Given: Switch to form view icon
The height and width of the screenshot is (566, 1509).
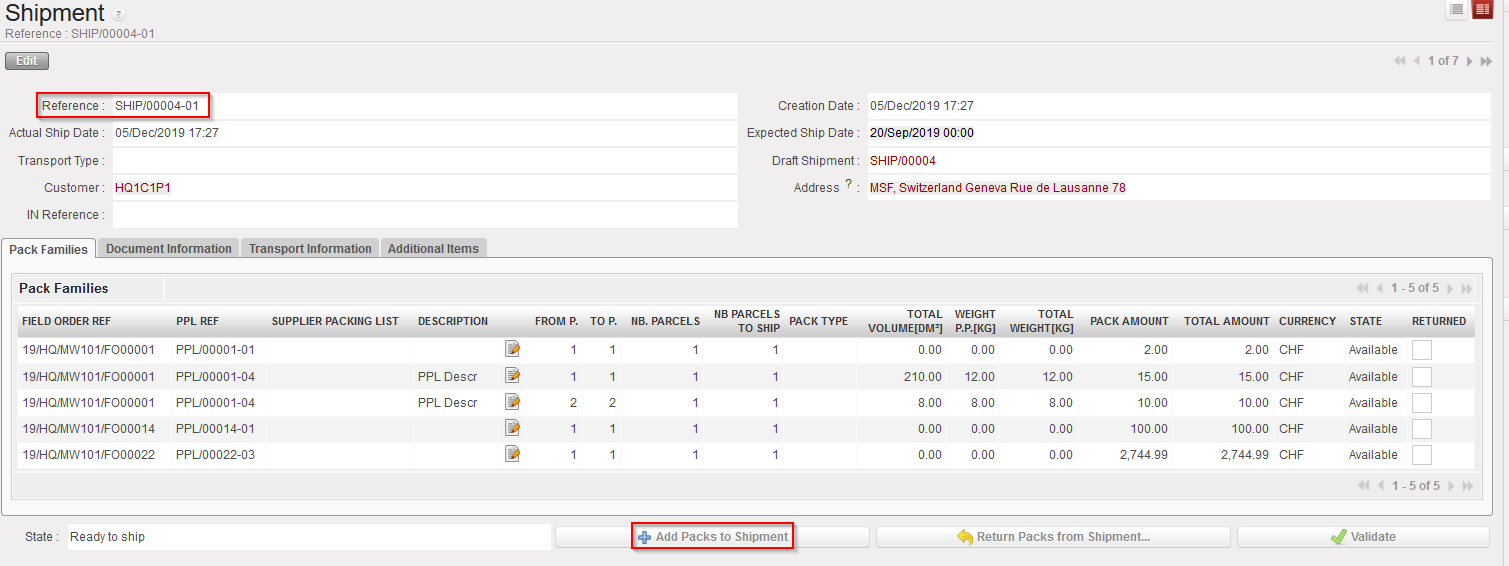Looking at the screenshot, I should pos(1482,9).
